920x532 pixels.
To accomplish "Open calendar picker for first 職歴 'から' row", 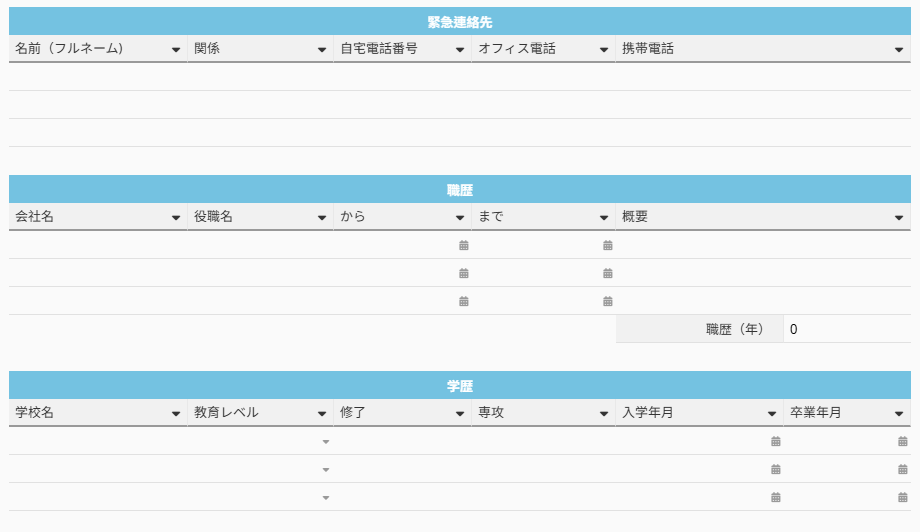I will [x=463, y=245].
